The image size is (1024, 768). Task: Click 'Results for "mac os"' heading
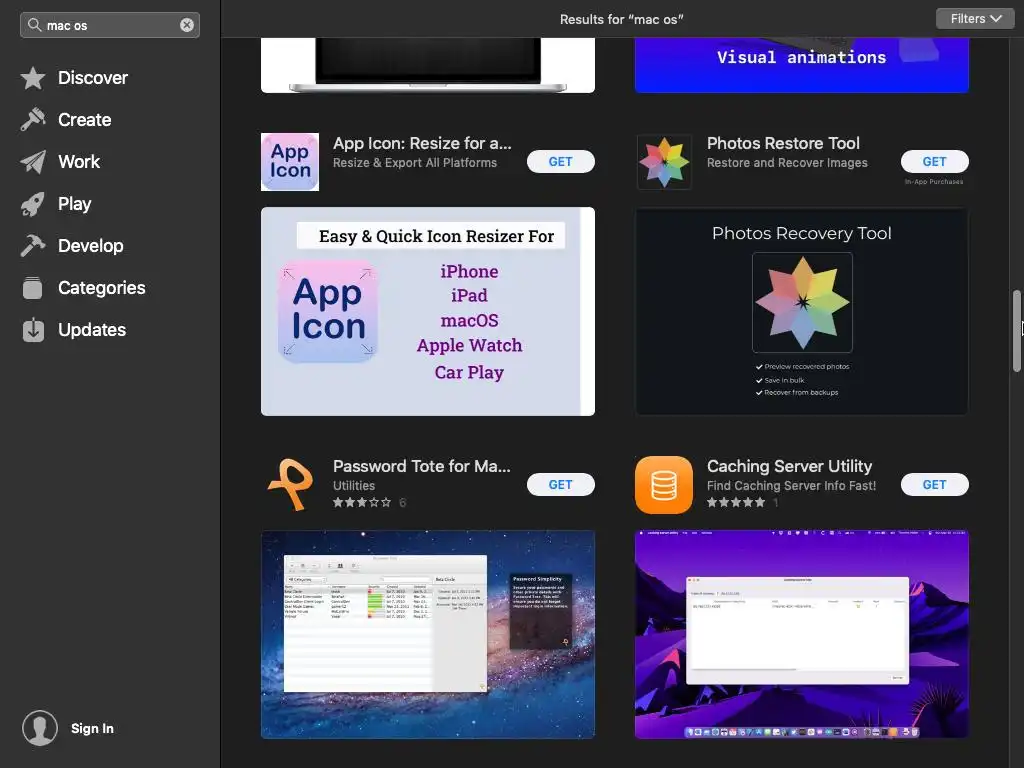tap(622, 20)
